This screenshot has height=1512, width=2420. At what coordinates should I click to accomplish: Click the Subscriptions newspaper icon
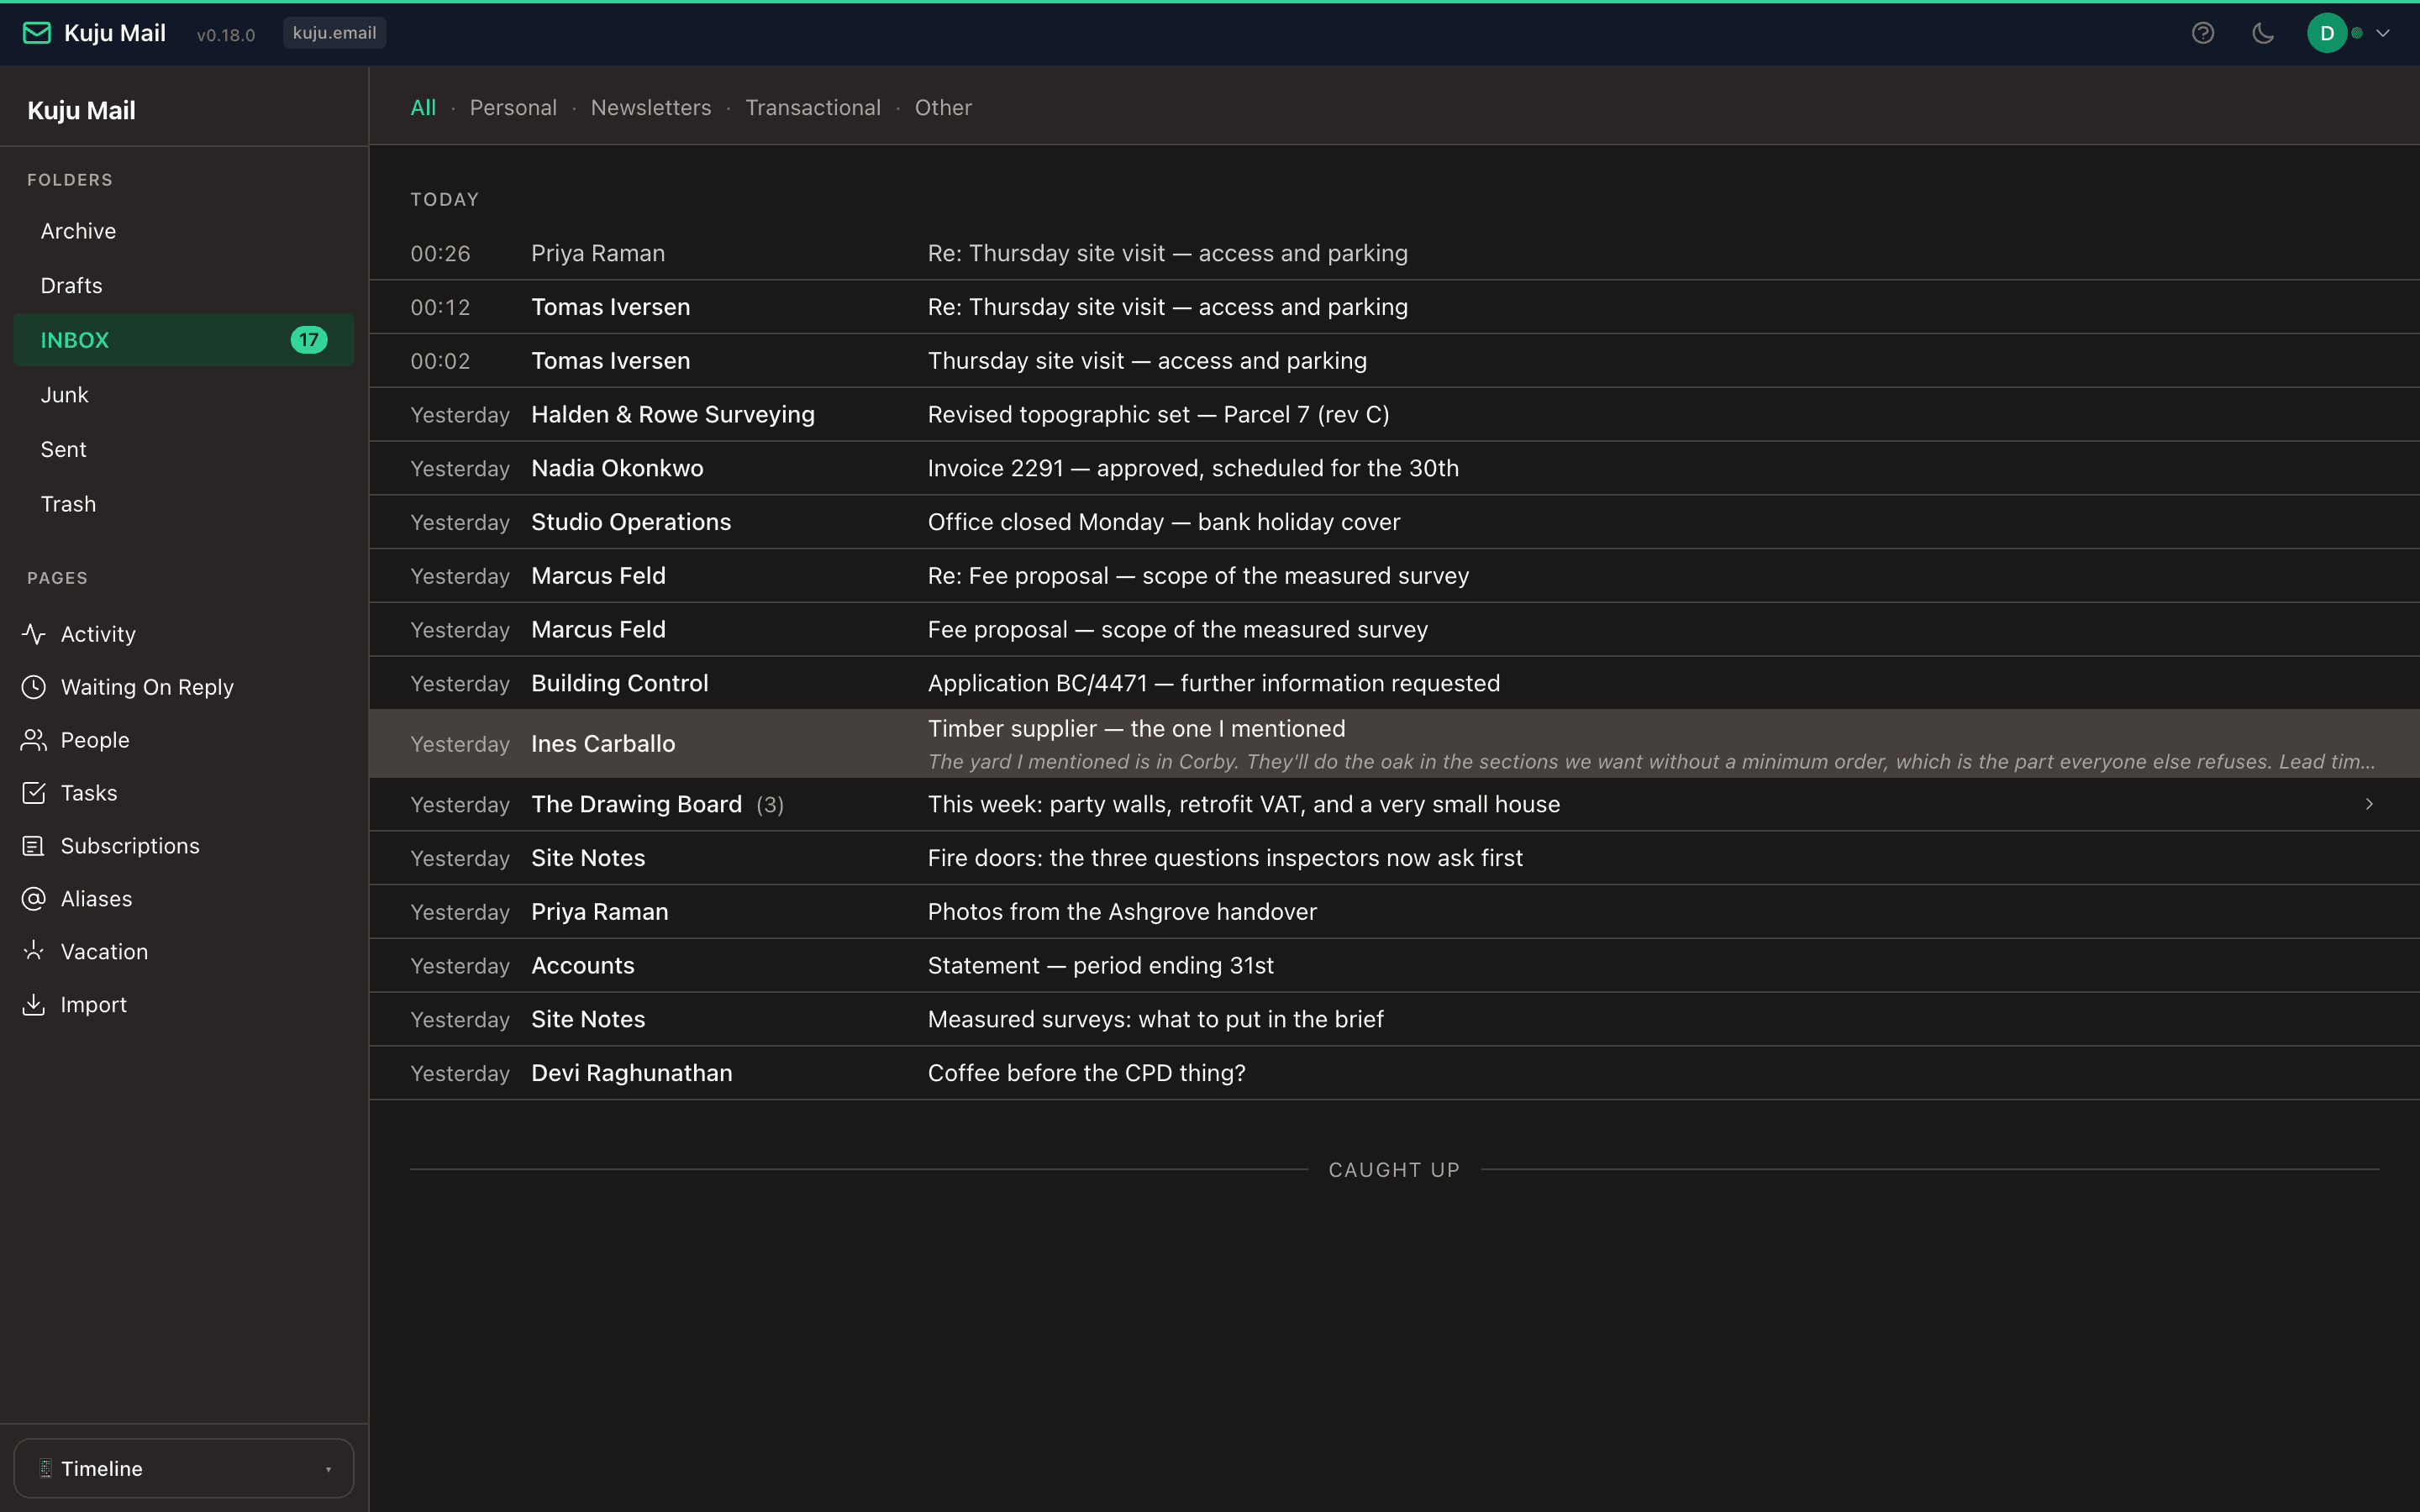(x=34, y=846)
